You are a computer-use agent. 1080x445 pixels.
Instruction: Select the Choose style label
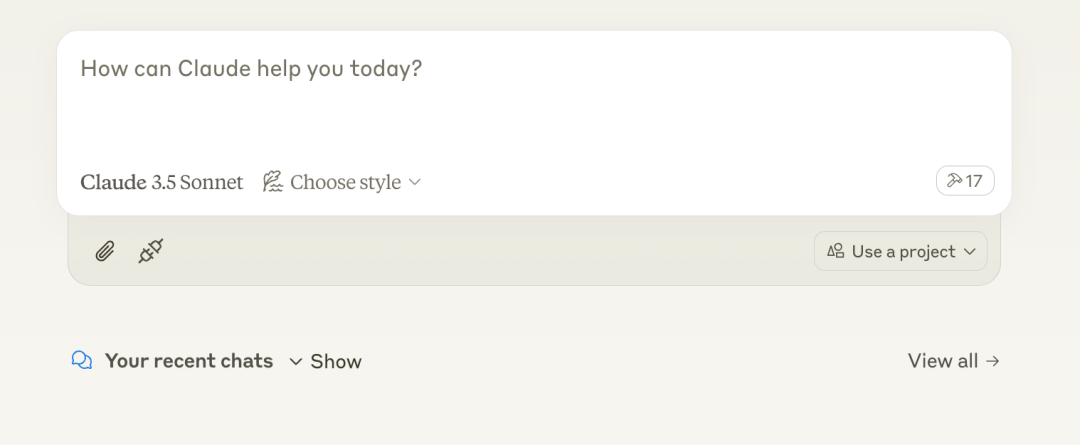point(345,182)
